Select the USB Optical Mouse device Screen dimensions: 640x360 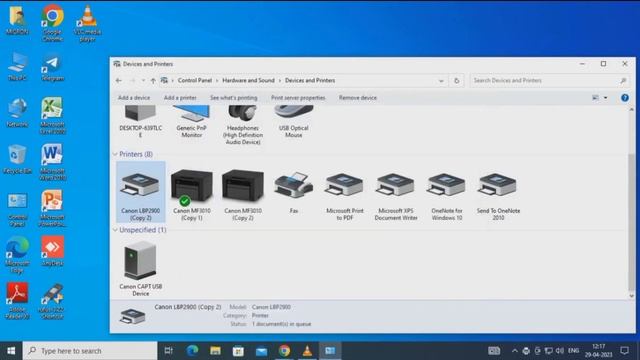(294, 121)
